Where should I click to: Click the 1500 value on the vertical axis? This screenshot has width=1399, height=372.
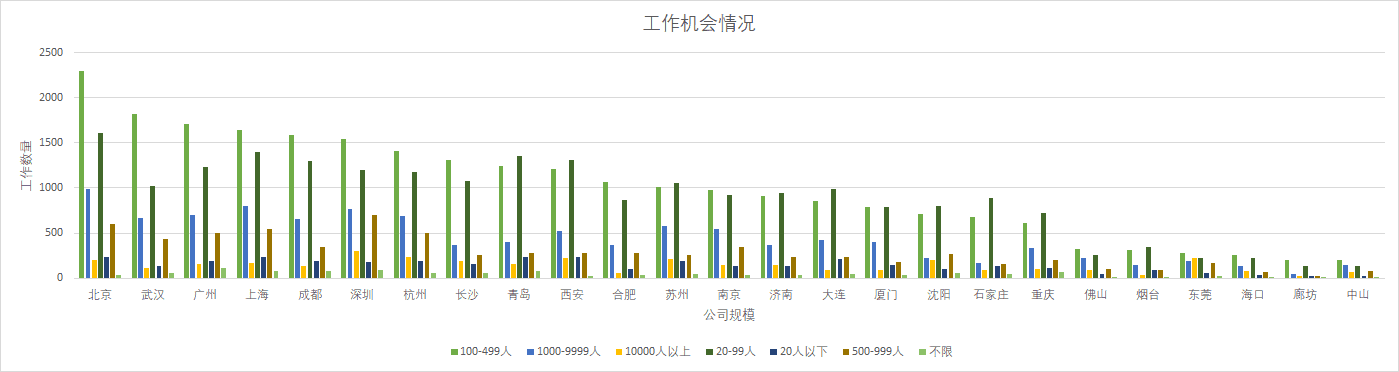click(x=52, y=142)
